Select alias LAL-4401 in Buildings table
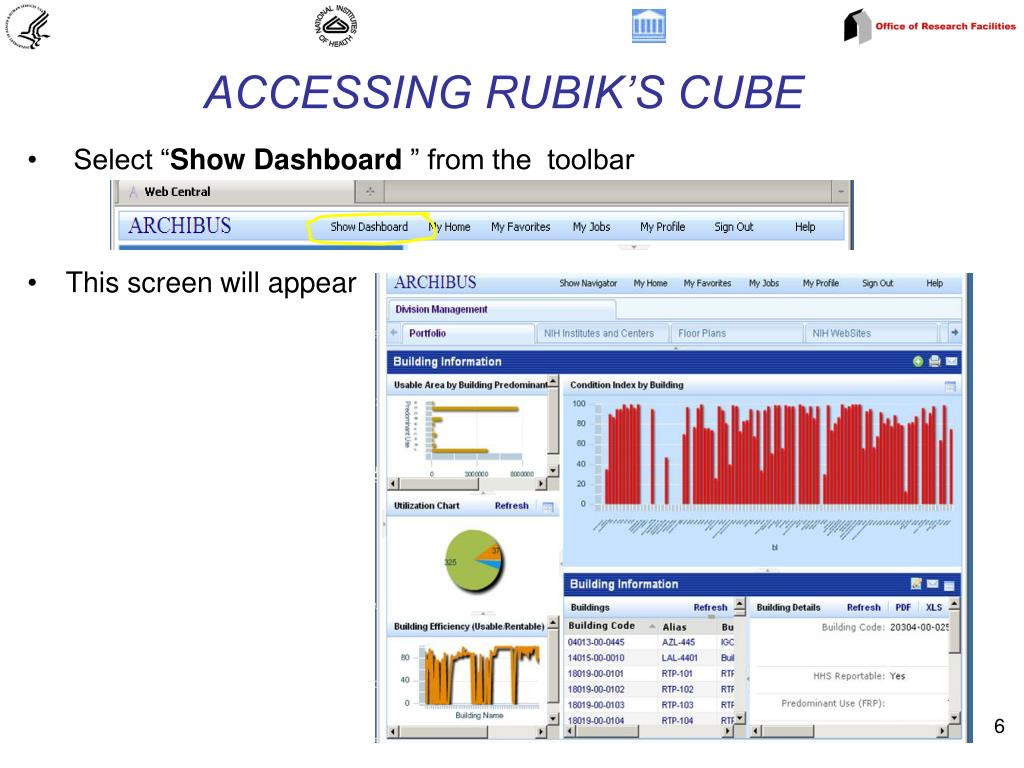1024x768 pixels. (x=679, y=658)
